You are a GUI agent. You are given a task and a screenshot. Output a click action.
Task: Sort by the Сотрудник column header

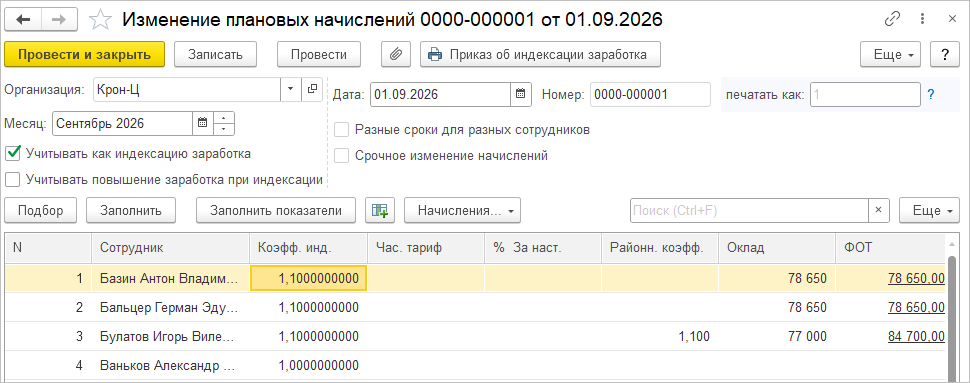coord(170,248)
